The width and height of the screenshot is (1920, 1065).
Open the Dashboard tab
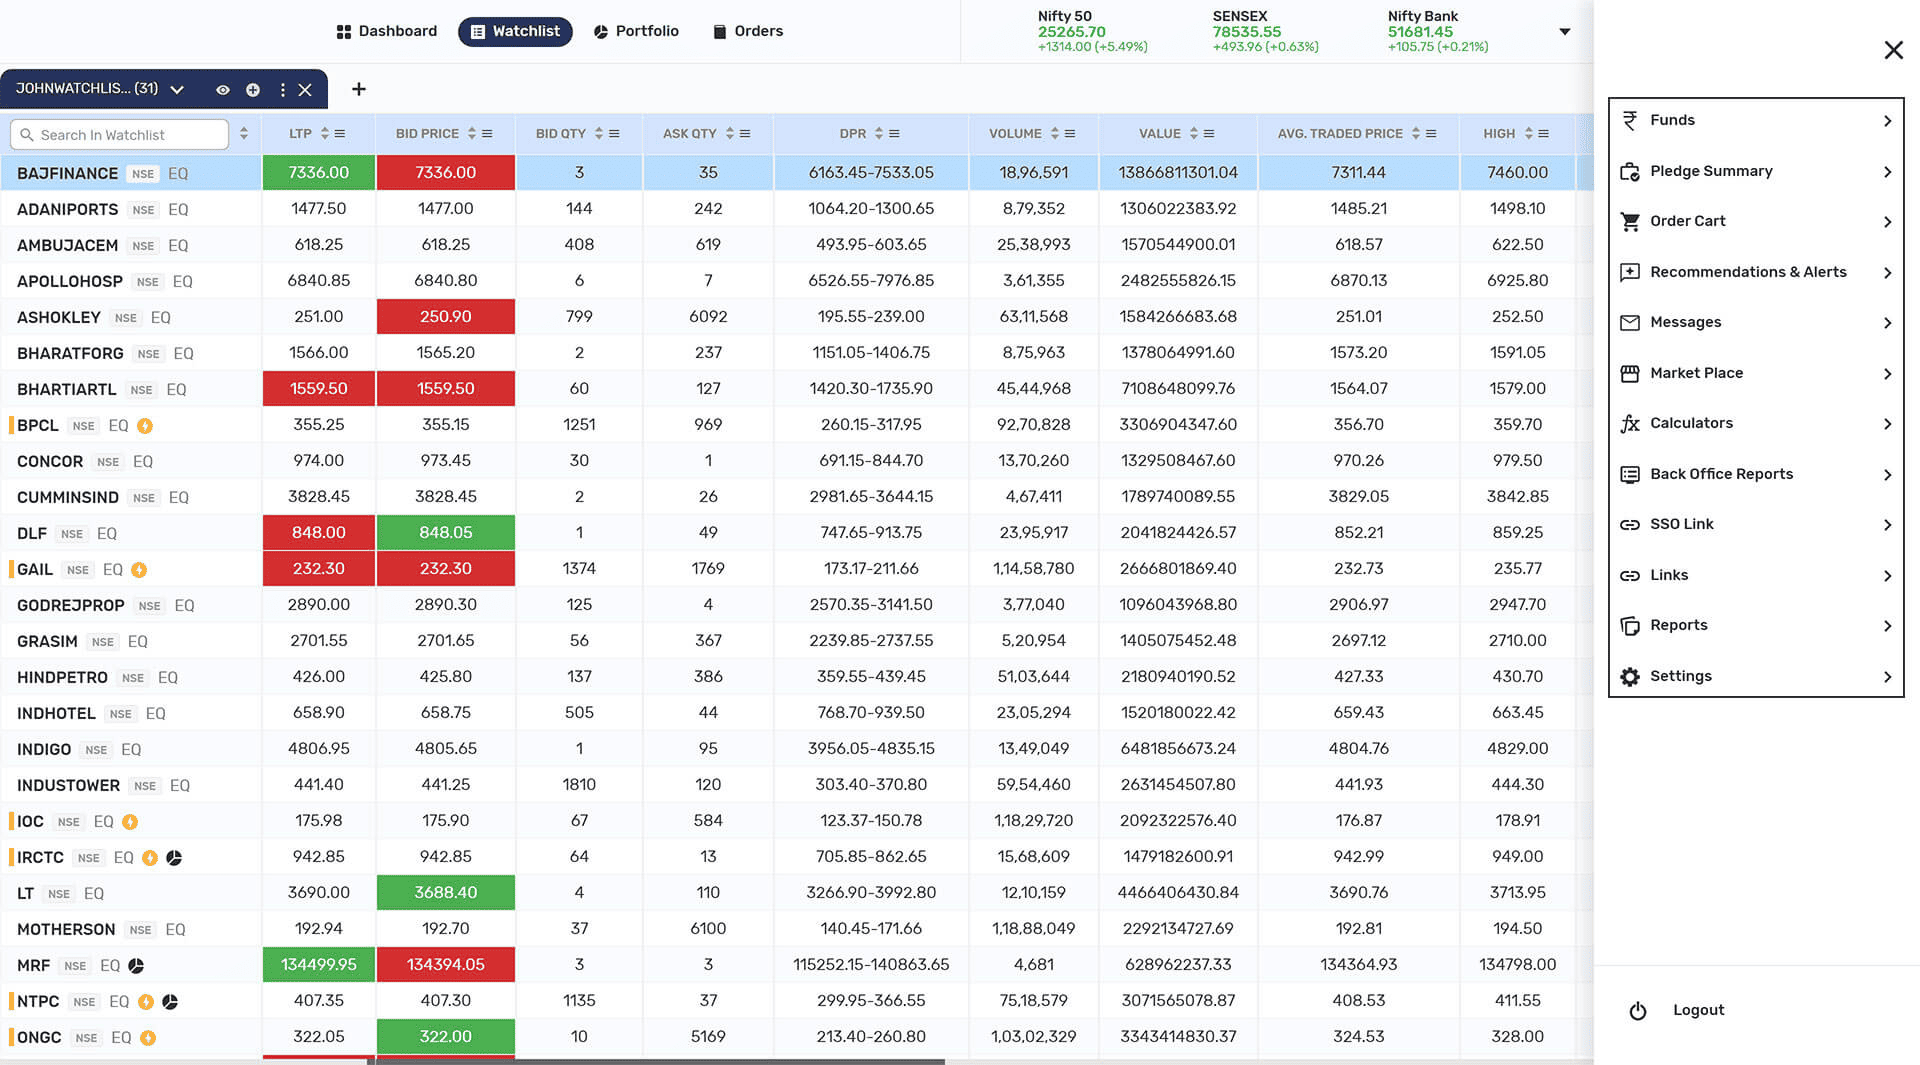387,32
